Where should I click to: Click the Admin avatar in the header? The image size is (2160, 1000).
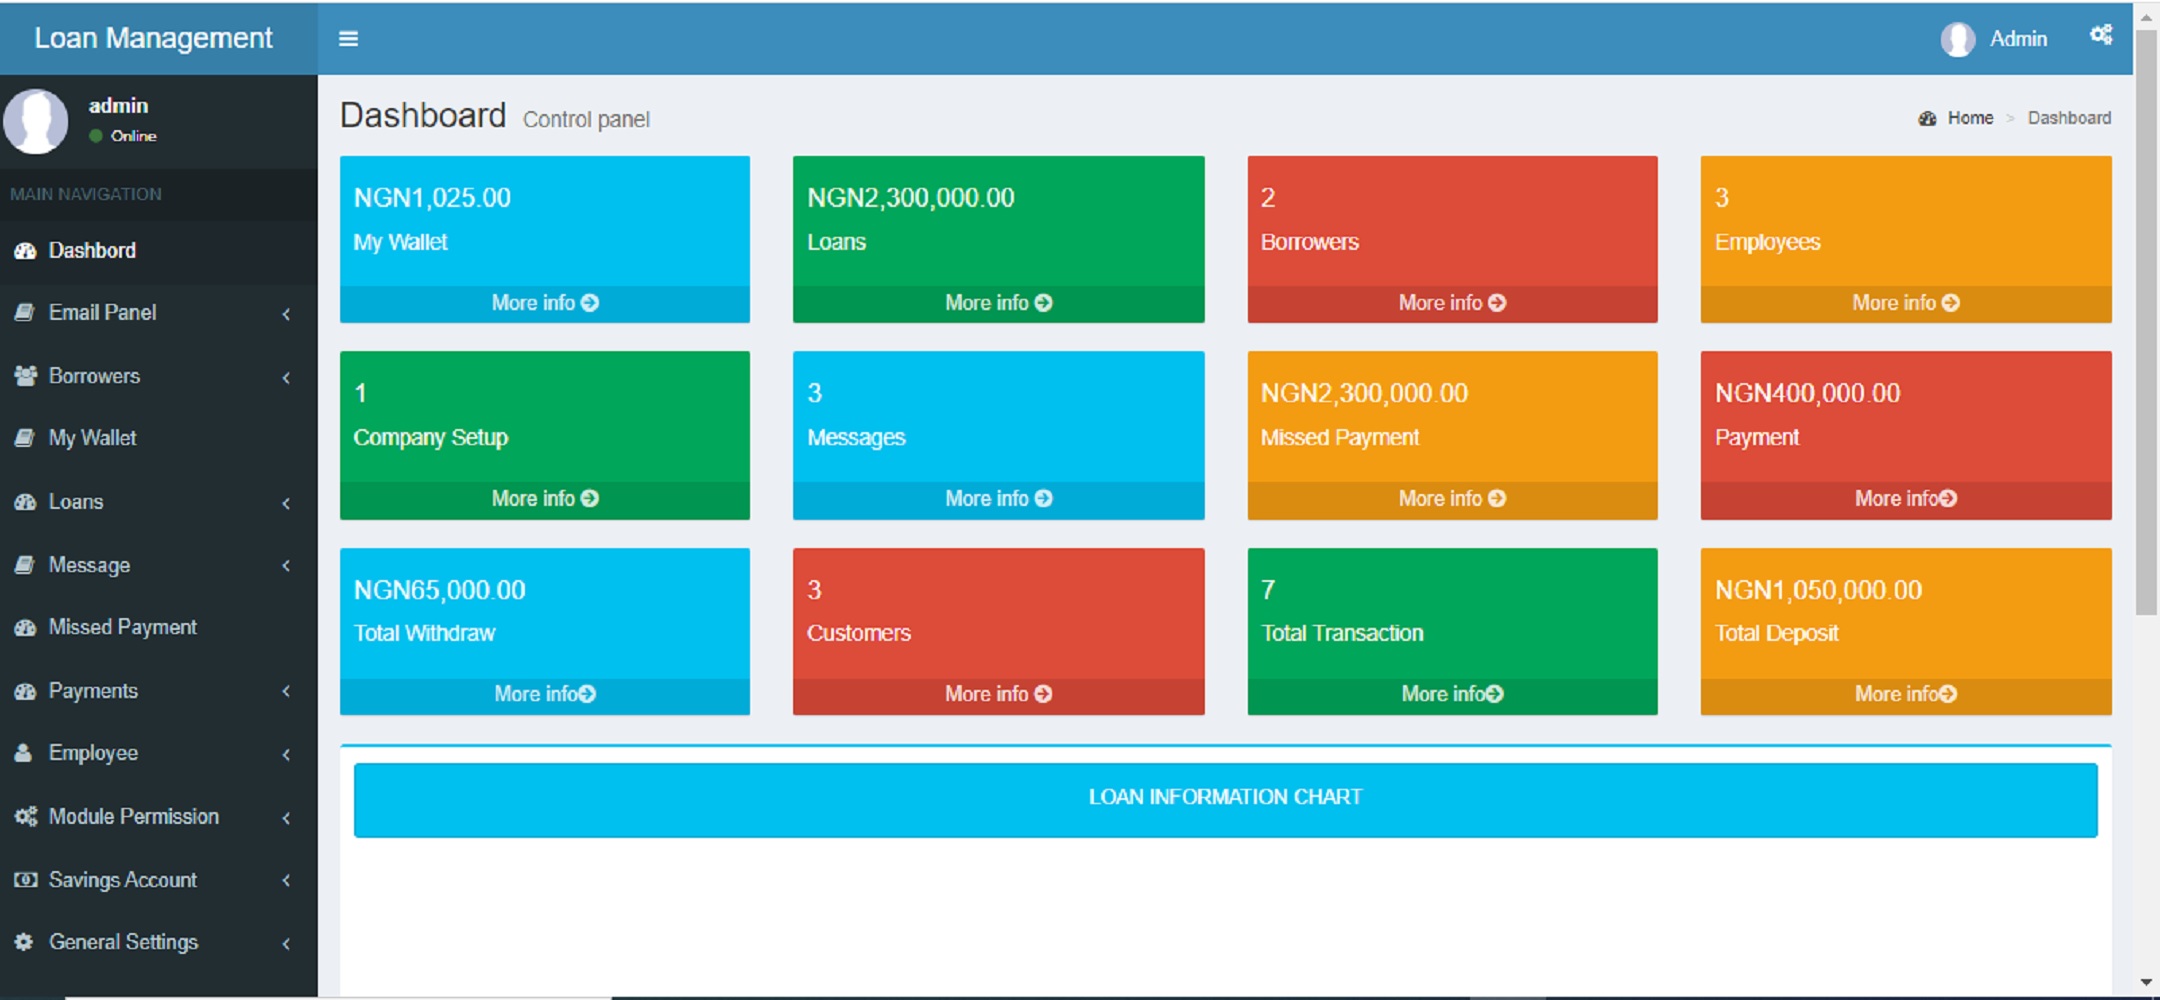[1960, 38]
